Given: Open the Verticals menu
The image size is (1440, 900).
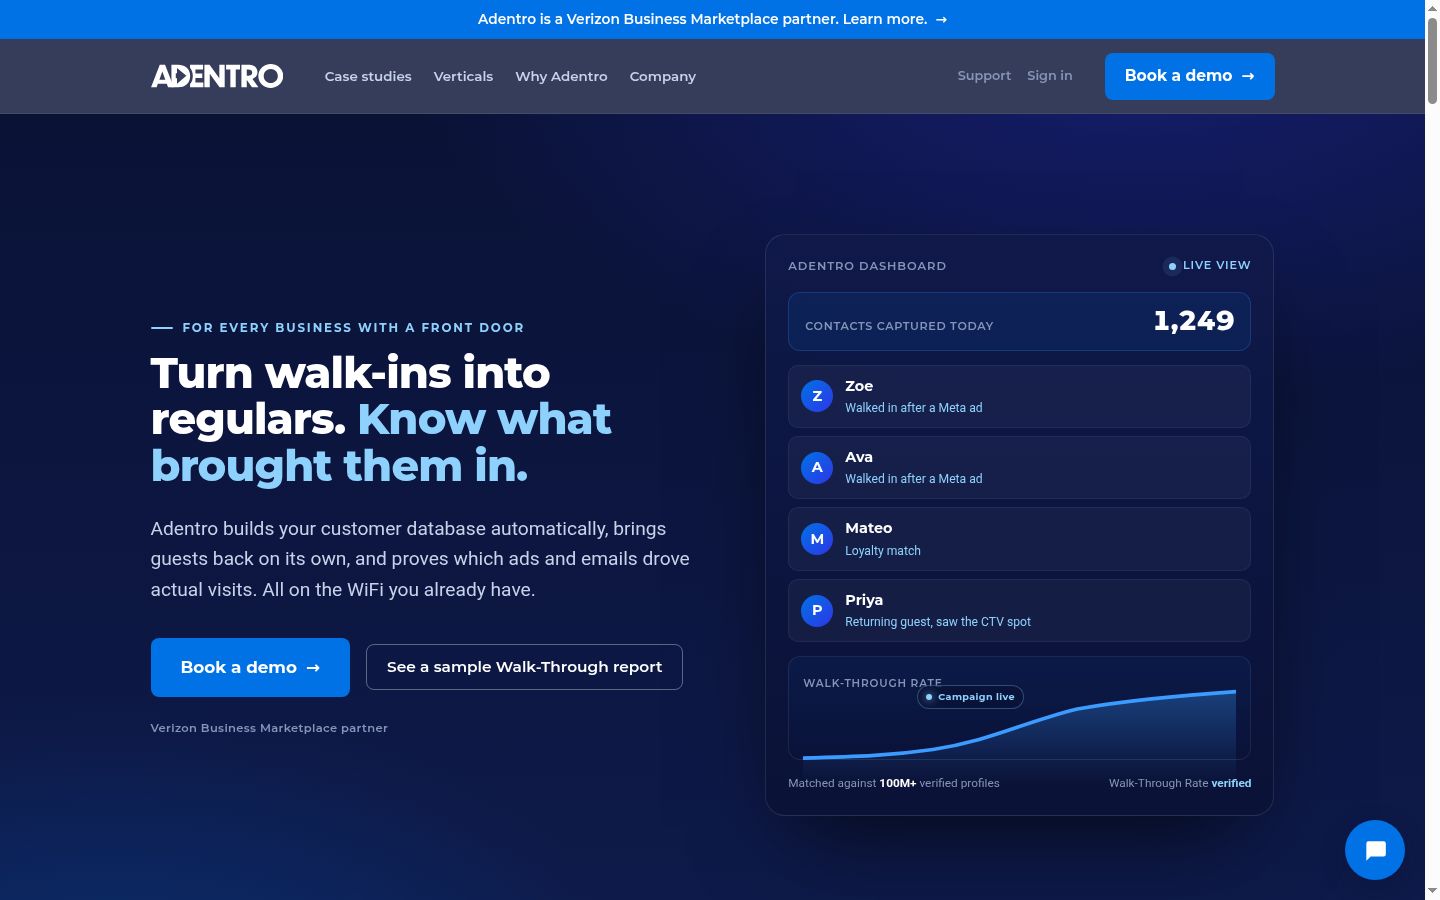Looking at the screenshot, I should click(x=463, y=76).
